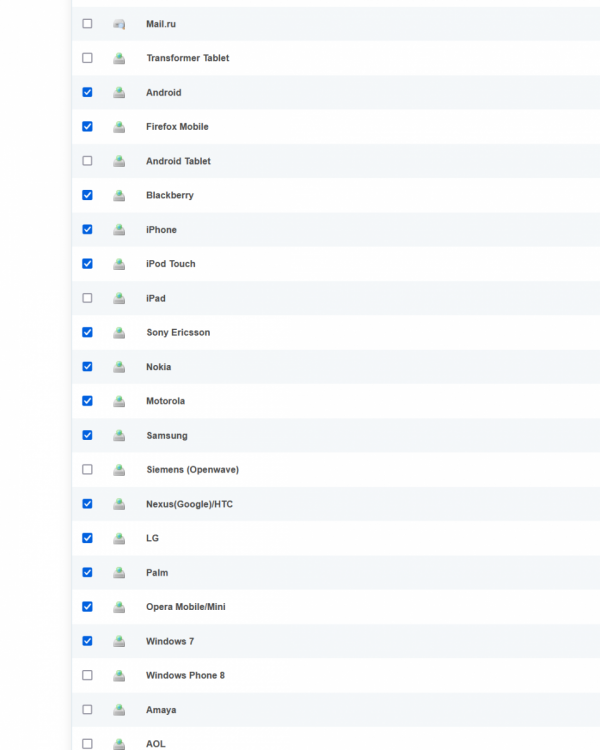
Task: Click the device icon beside iPad
Action: tap(119, 298)
